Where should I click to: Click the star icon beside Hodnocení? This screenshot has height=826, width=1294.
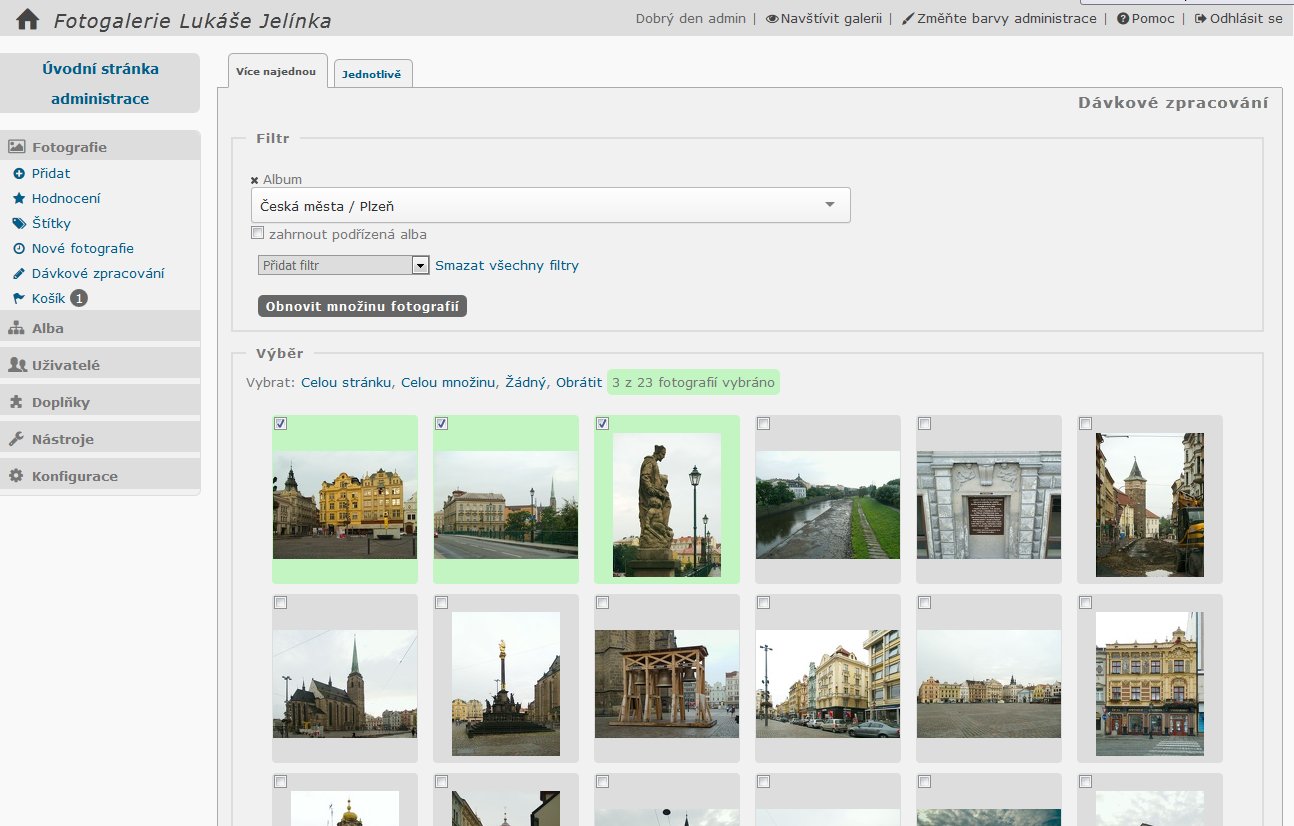point(18,199)
